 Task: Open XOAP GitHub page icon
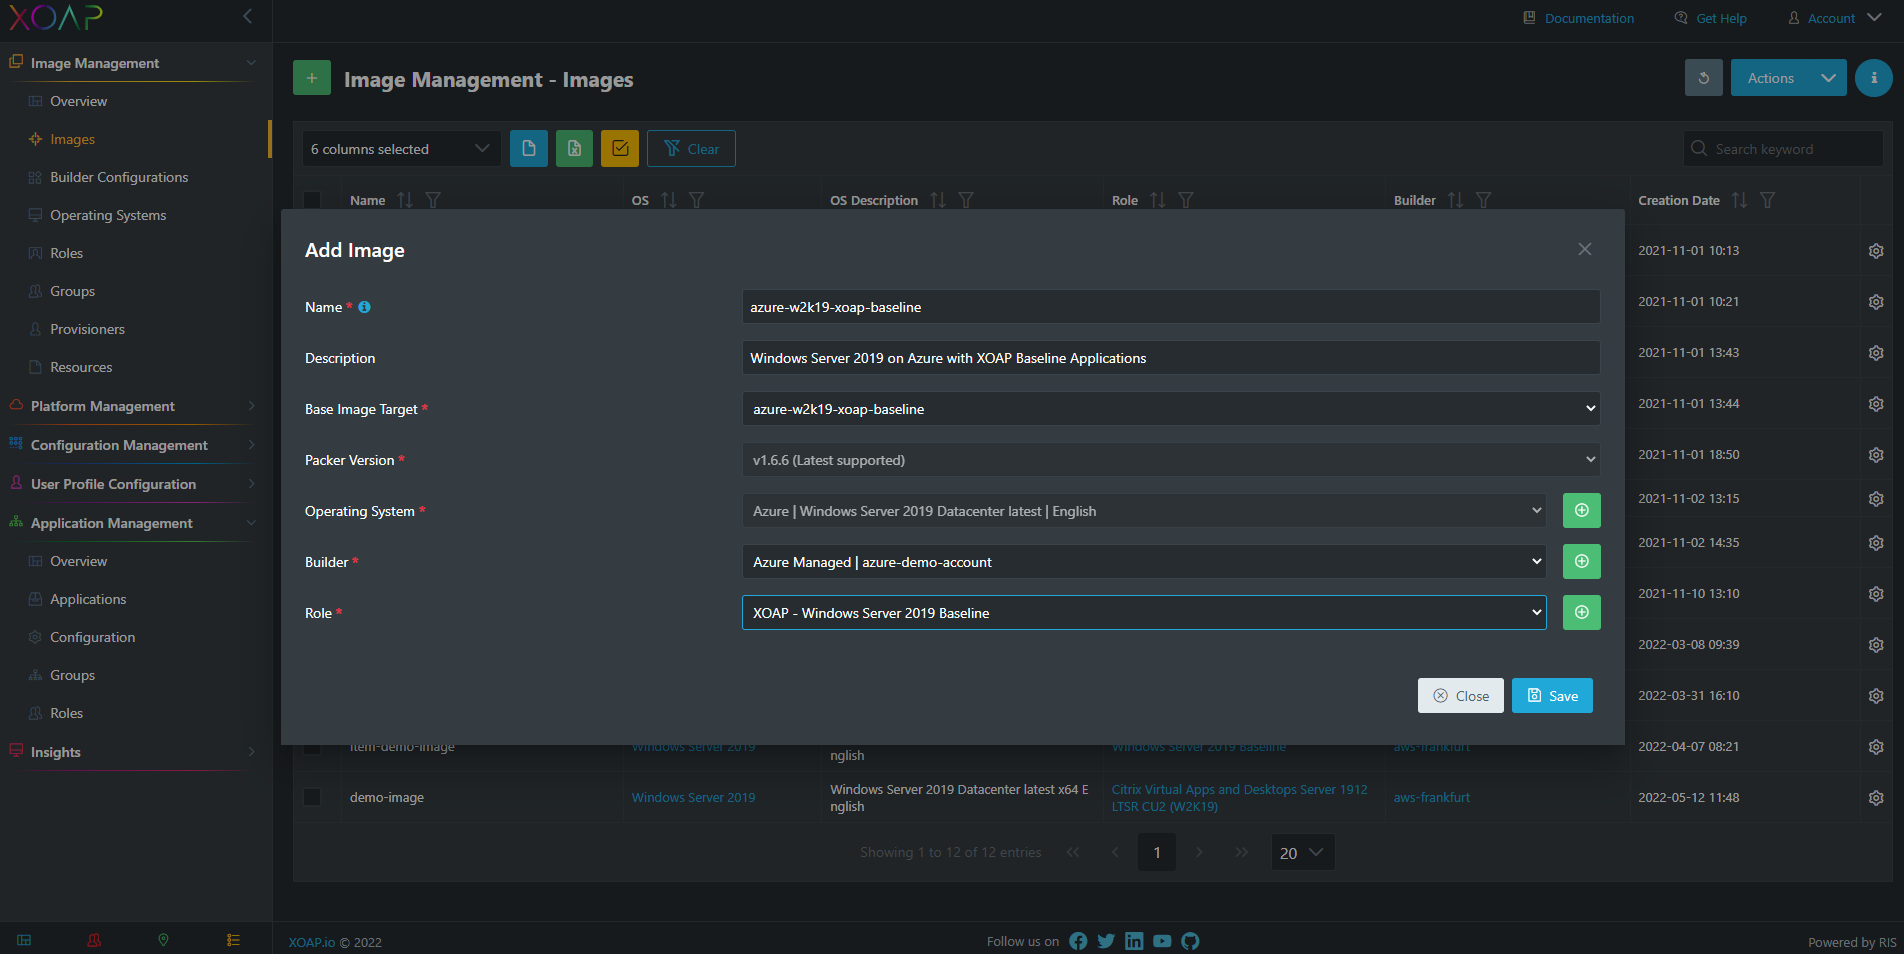(x=1190, y=941)
